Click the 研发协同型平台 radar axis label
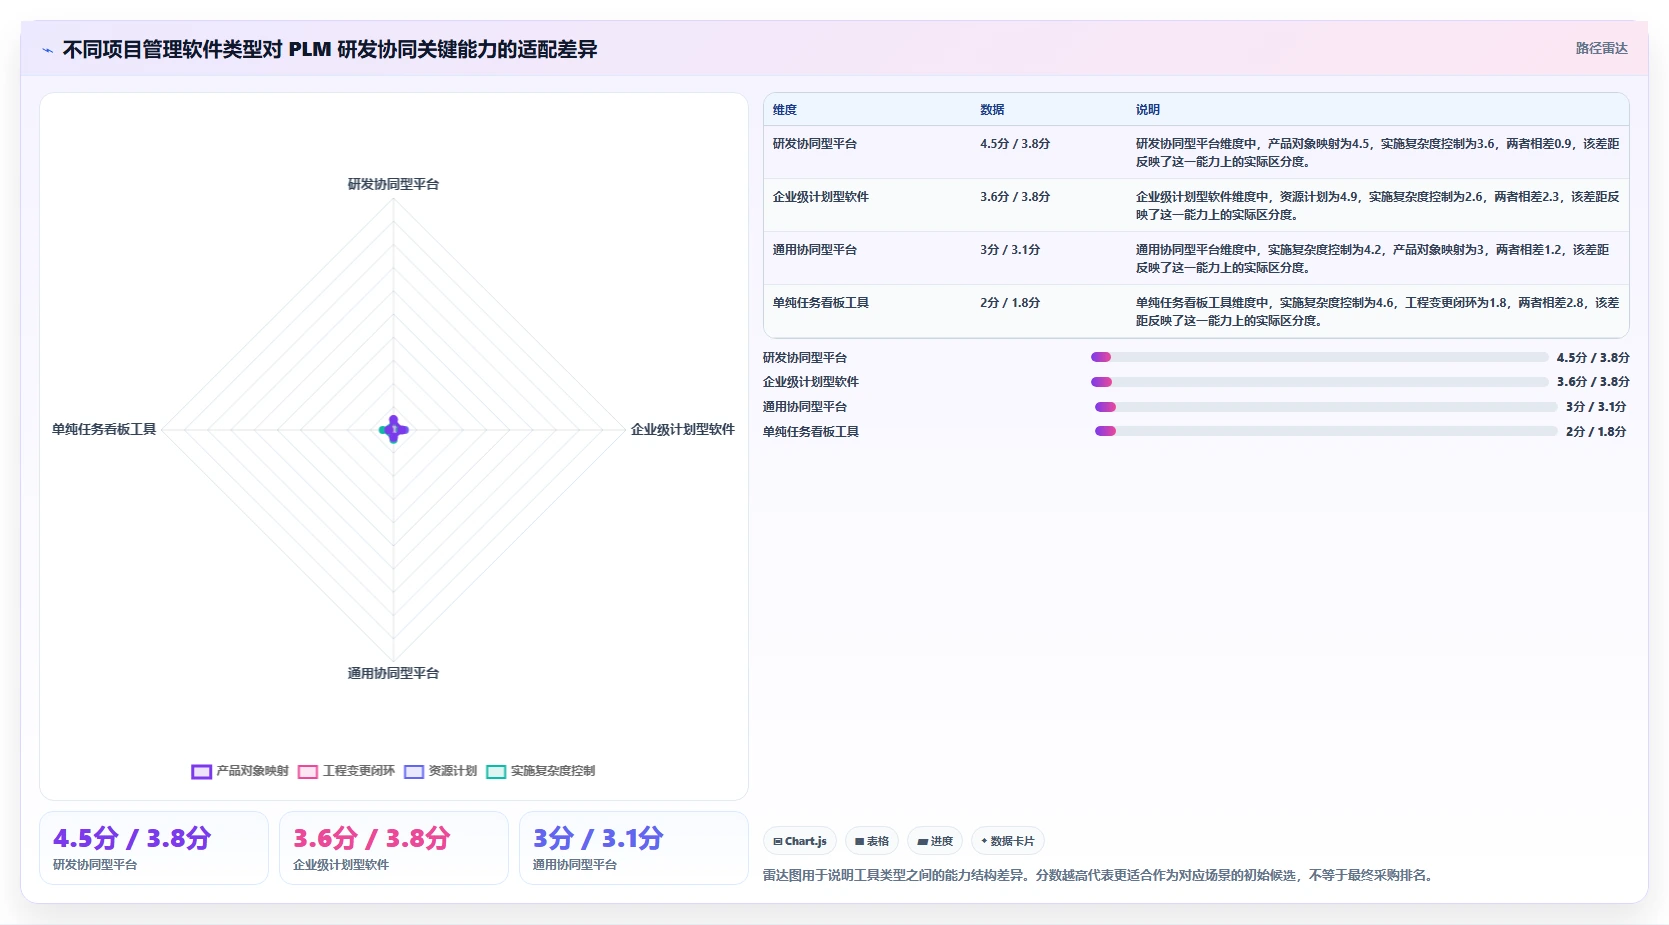The width and height of the screenshot is (1669, 925). pos(394,184)
